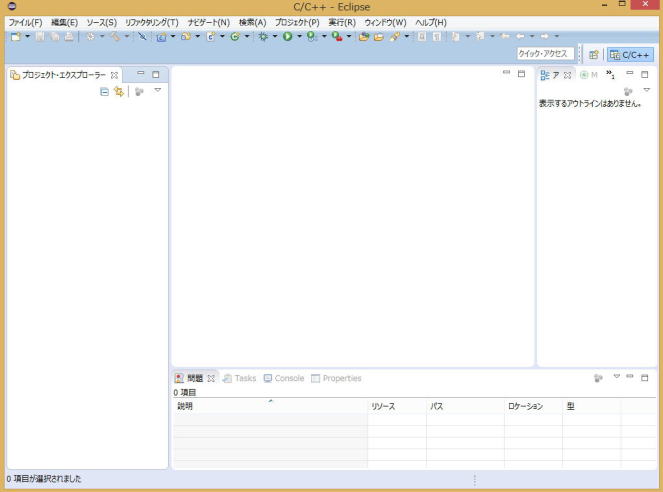This screenshot has width=663, height=492.
Task: Click the External Tools run icon
Action: 337,37
